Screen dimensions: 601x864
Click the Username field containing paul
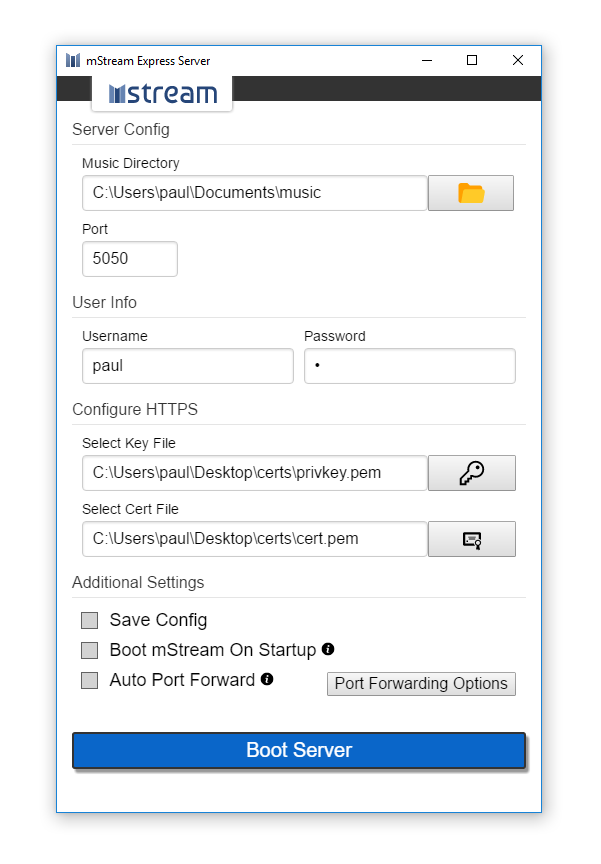click(x=188, y=366)
